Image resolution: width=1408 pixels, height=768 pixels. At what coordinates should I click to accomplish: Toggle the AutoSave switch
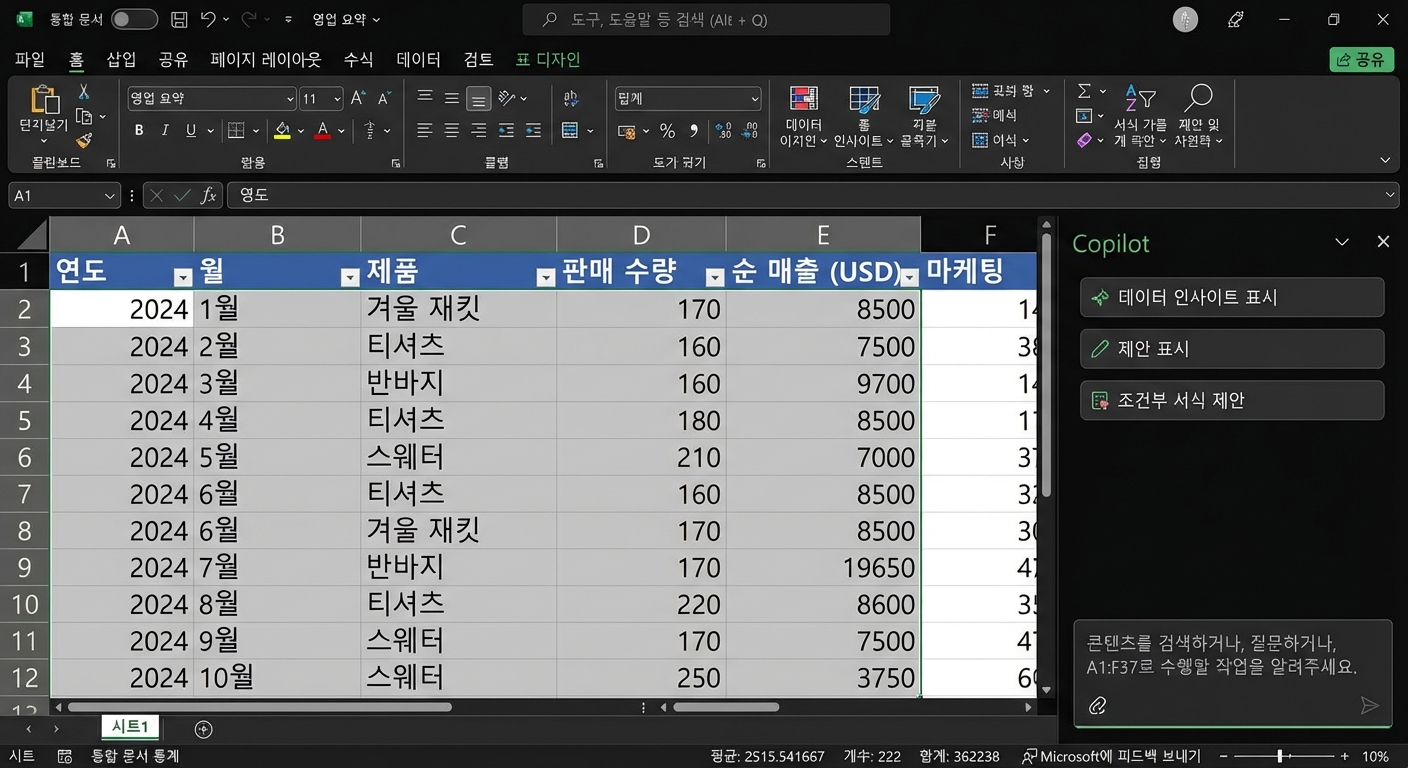point(134,19)
